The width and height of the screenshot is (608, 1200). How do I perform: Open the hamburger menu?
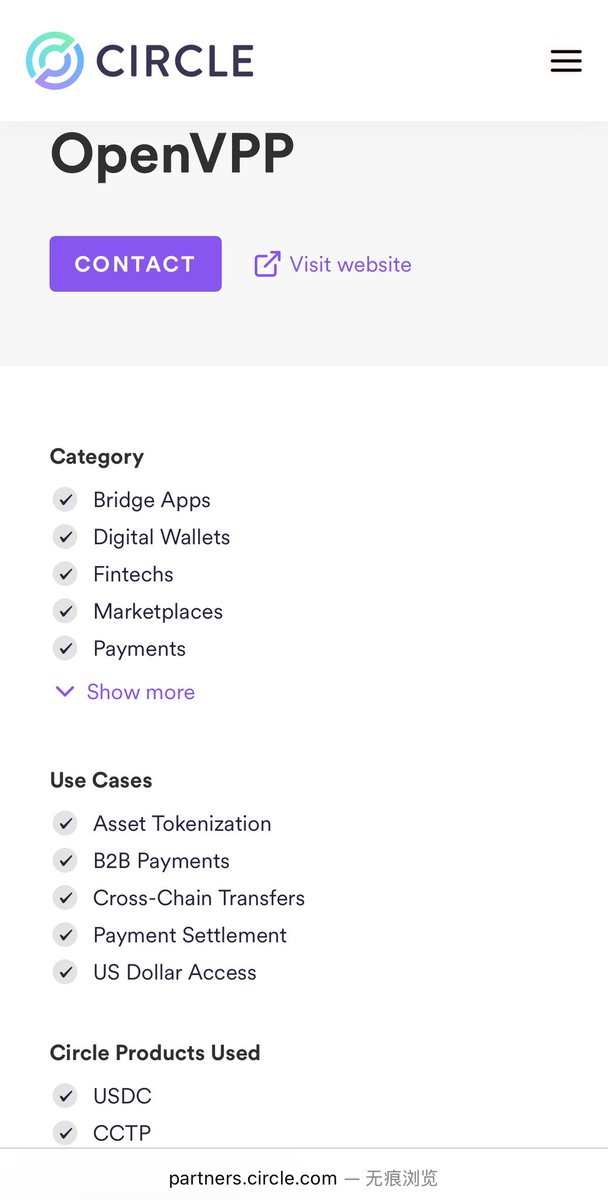[x=566, y=61]
